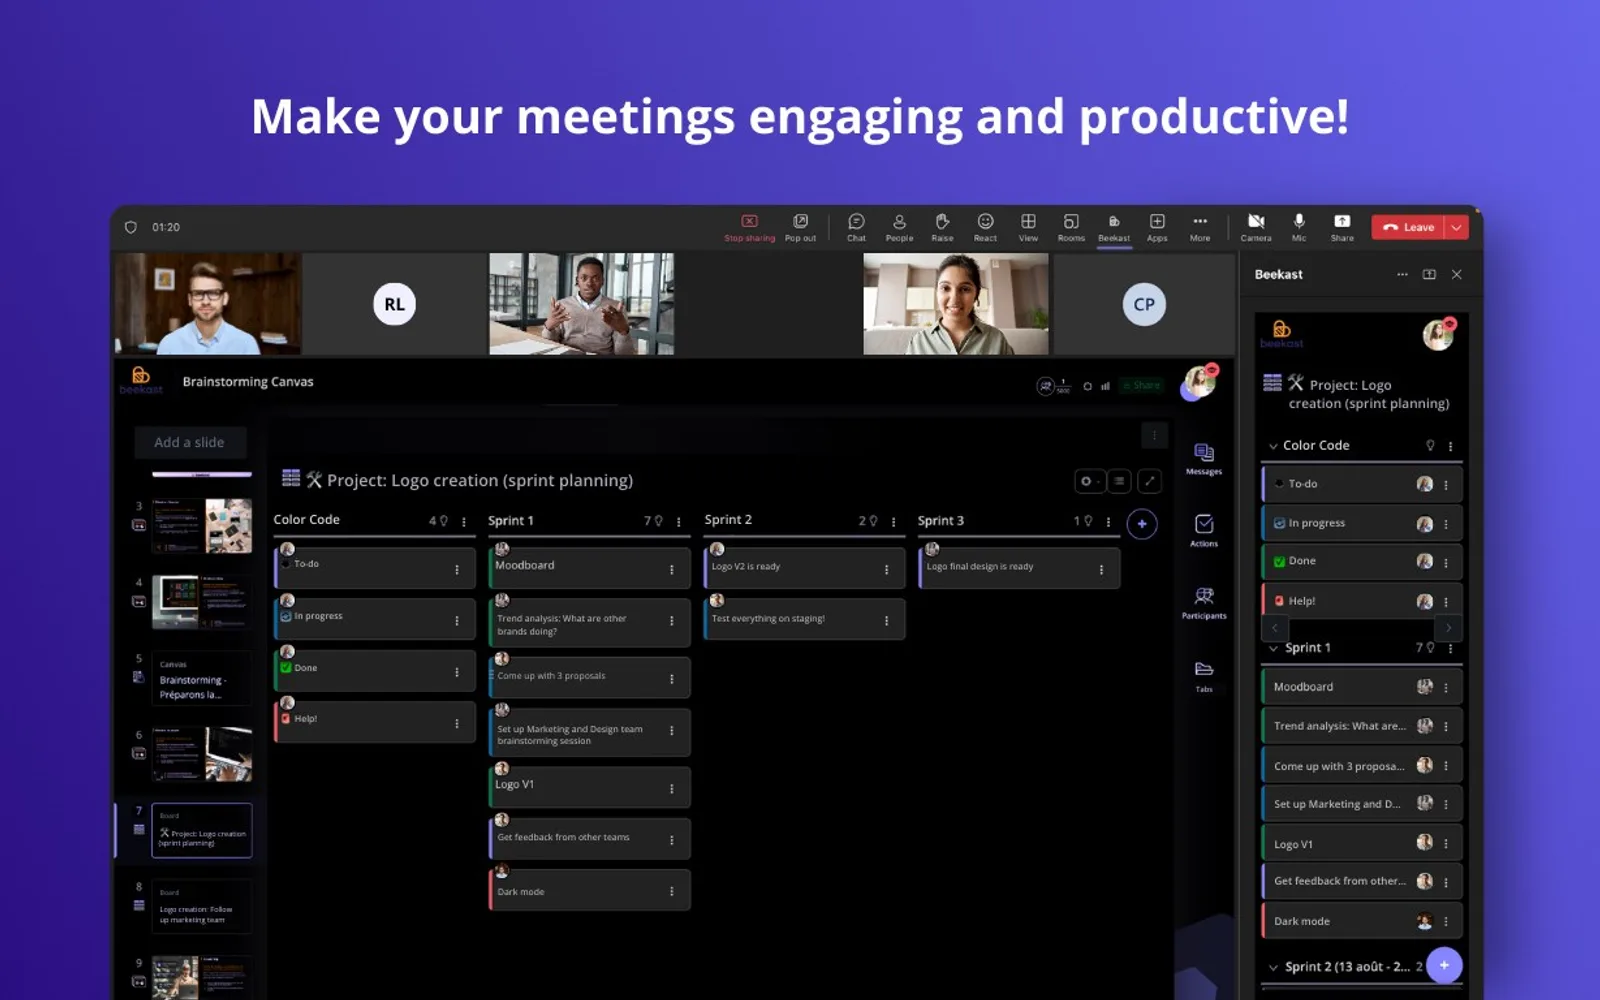Open the Leave dropdown arrow
The image size is (1600, 1000).
(1457, 227)
